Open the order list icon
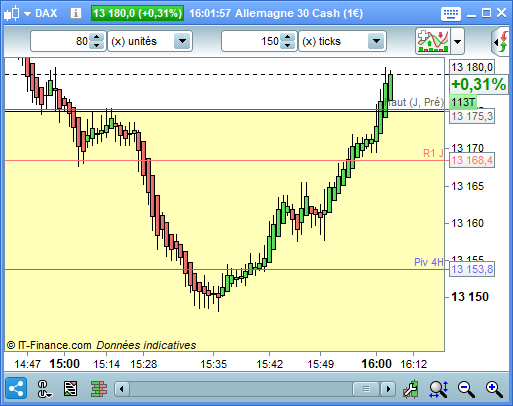The image size is (513, 406). [70, 389]
